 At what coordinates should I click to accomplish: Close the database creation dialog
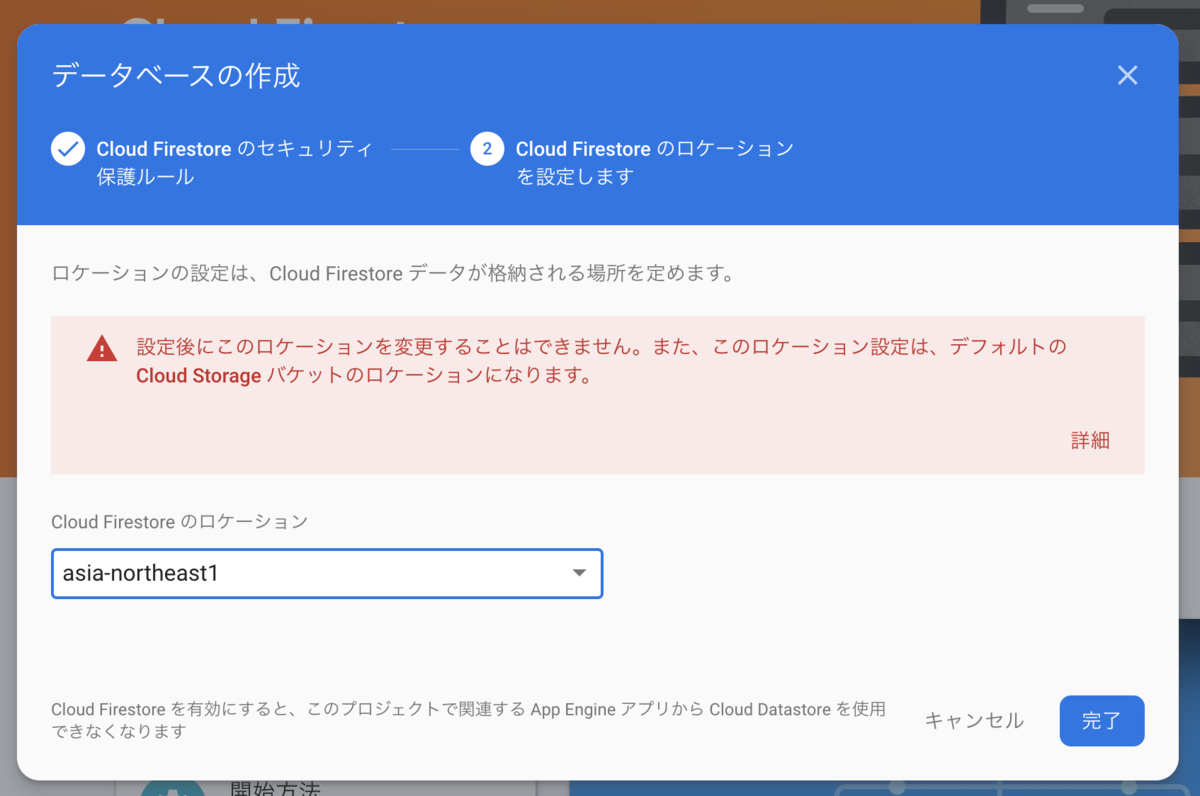pyautogui.click(x=1127, y=75)
